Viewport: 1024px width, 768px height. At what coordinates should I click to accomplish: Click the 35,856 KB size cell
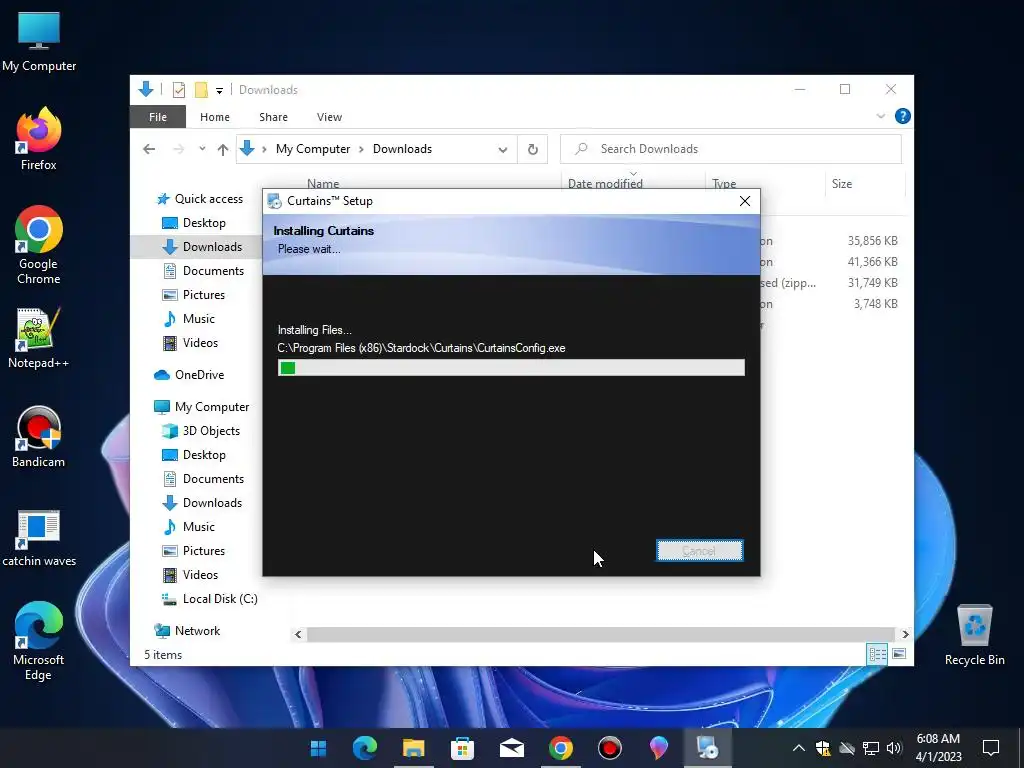coord(872,241)
